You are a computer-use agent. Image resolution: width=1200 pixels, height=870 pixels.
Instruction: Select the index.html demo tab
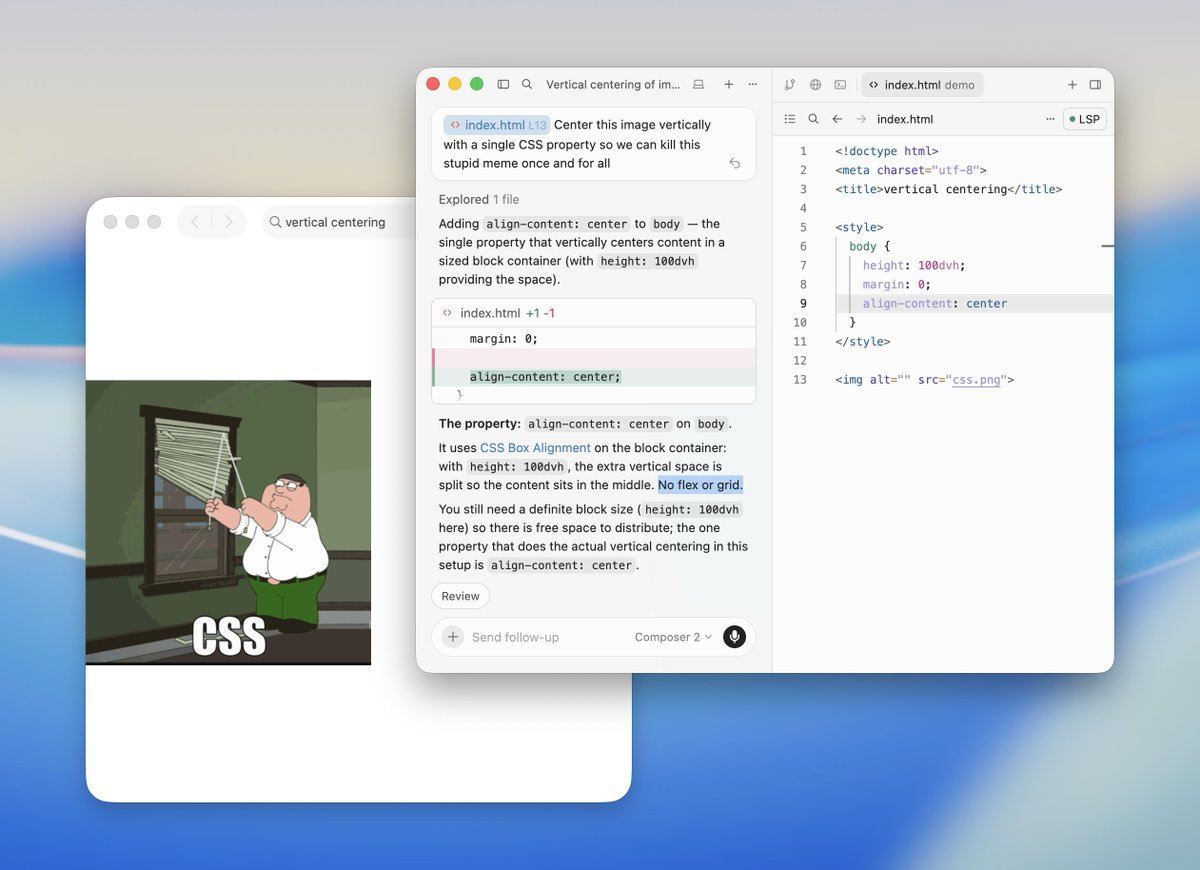click(922, 85)
